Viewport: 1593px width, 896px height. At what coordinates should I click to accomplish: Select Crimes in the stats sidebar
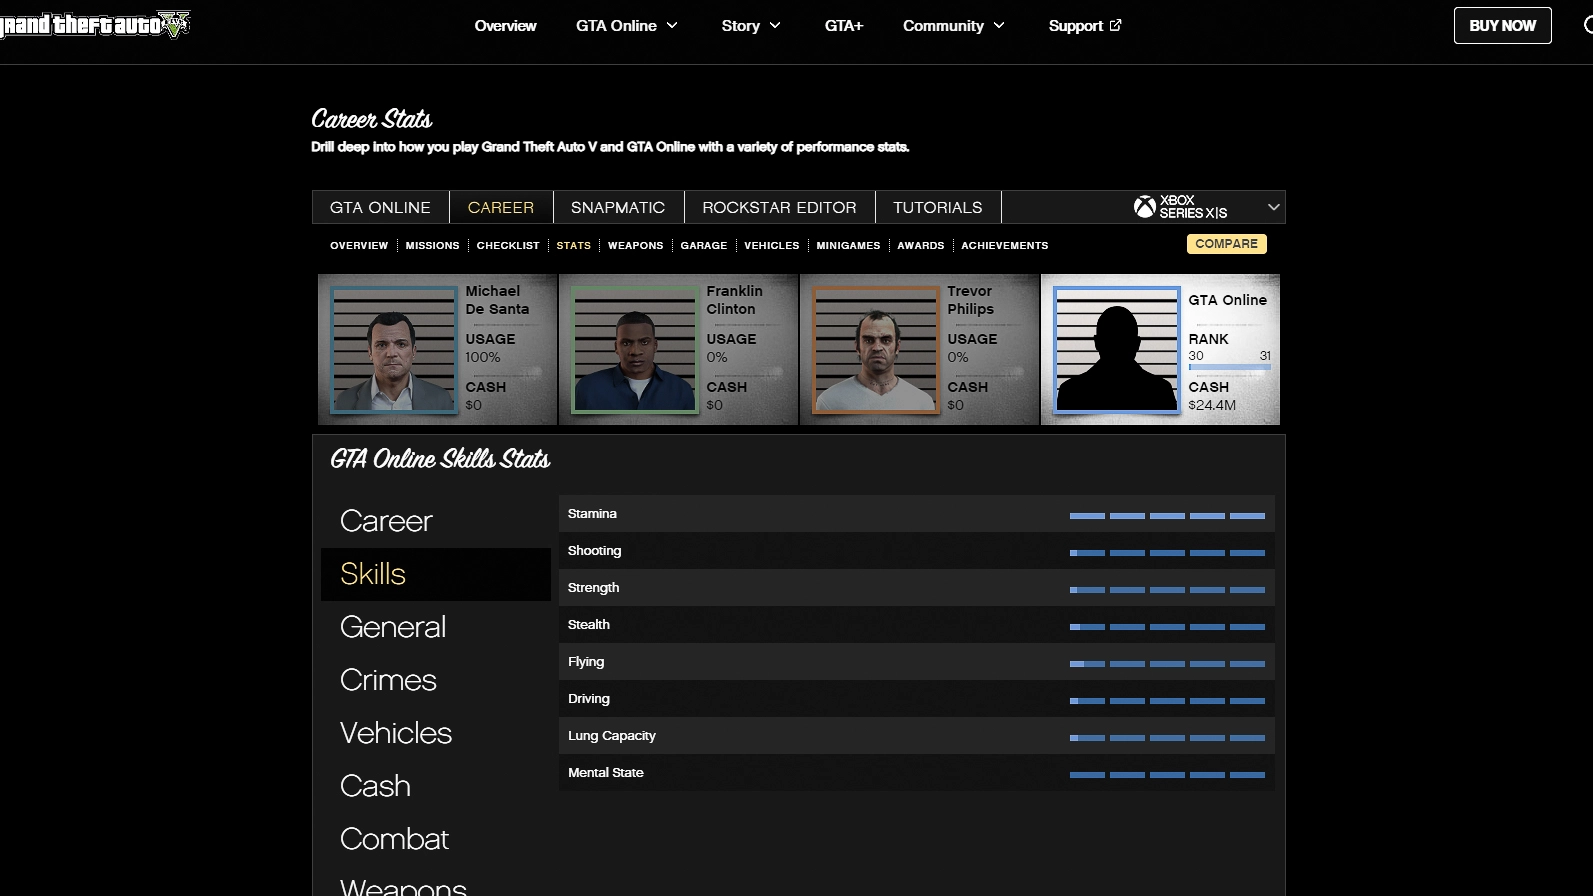[x=388, y=680]
